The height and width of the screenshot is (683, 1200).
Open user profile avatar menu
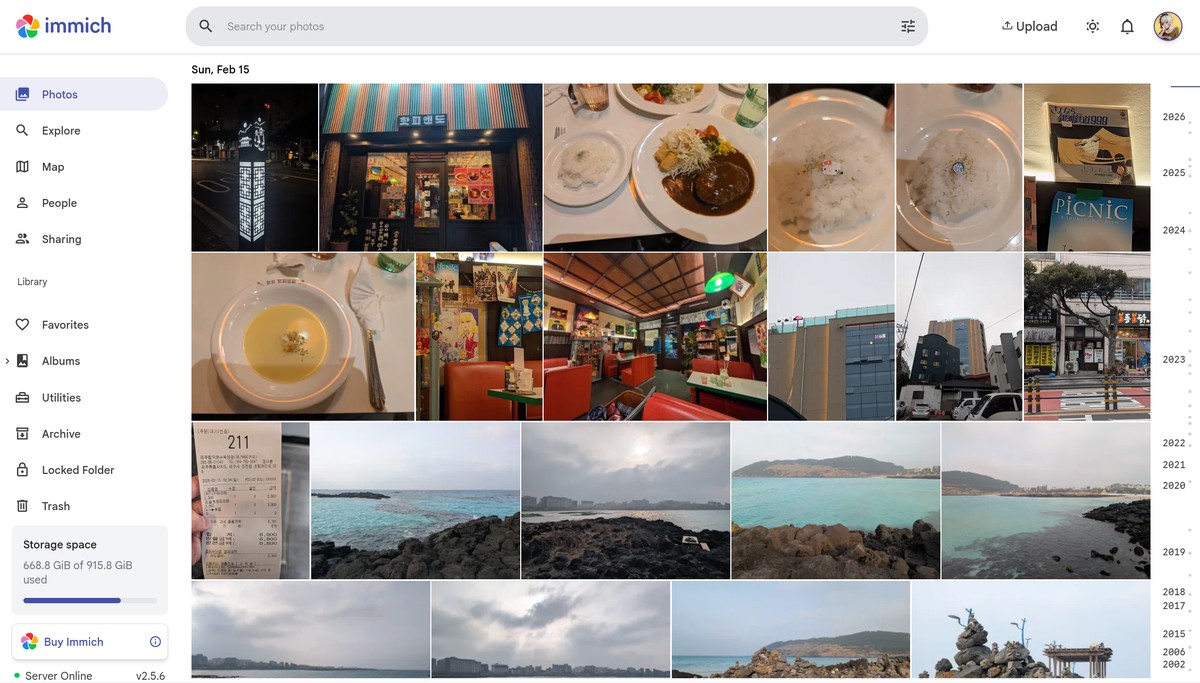(1167, 27)
